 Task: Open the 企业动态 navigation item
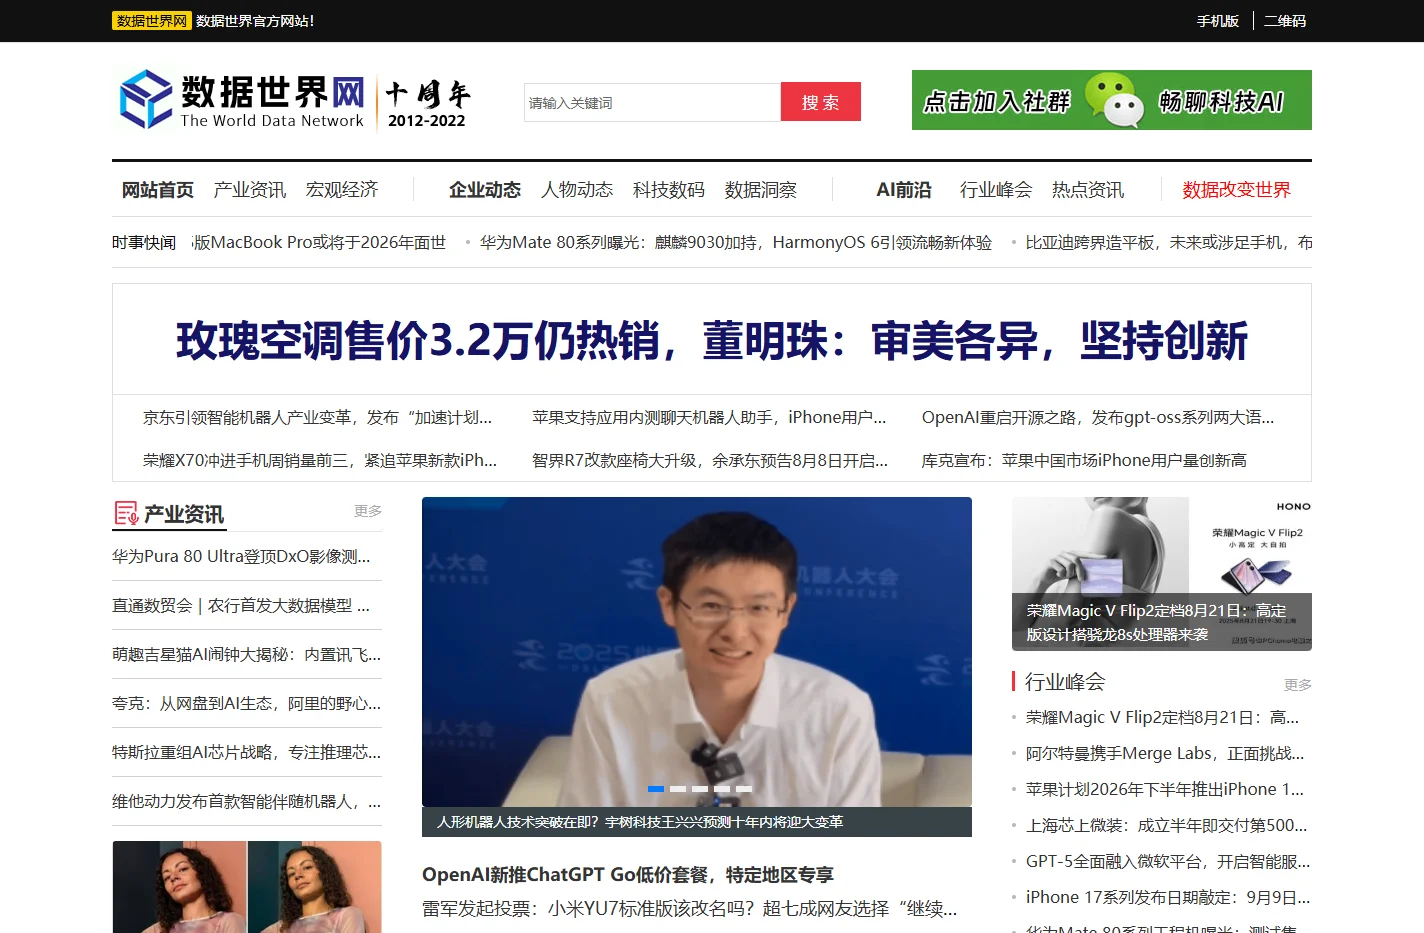(485, 190)
